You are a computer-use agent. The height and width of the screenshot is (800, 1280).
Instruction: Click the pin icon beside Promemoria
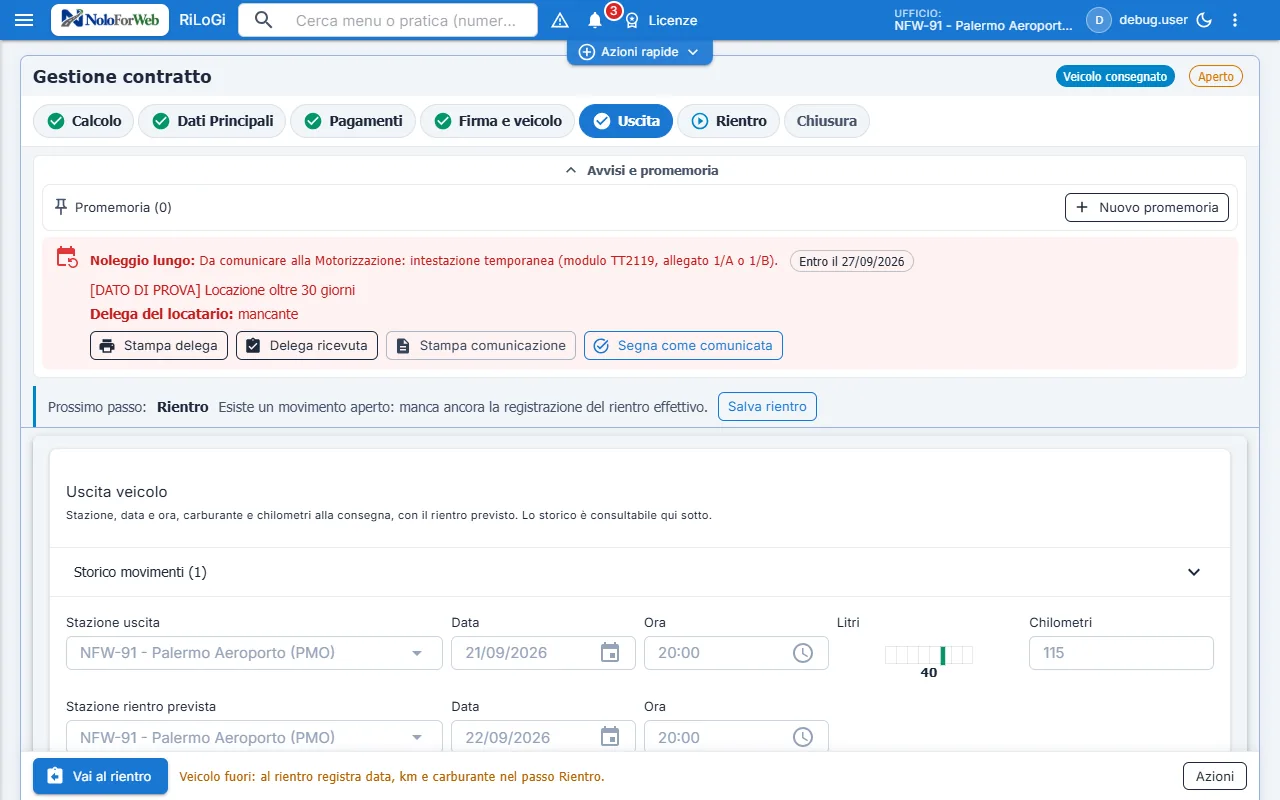point(61,207)
